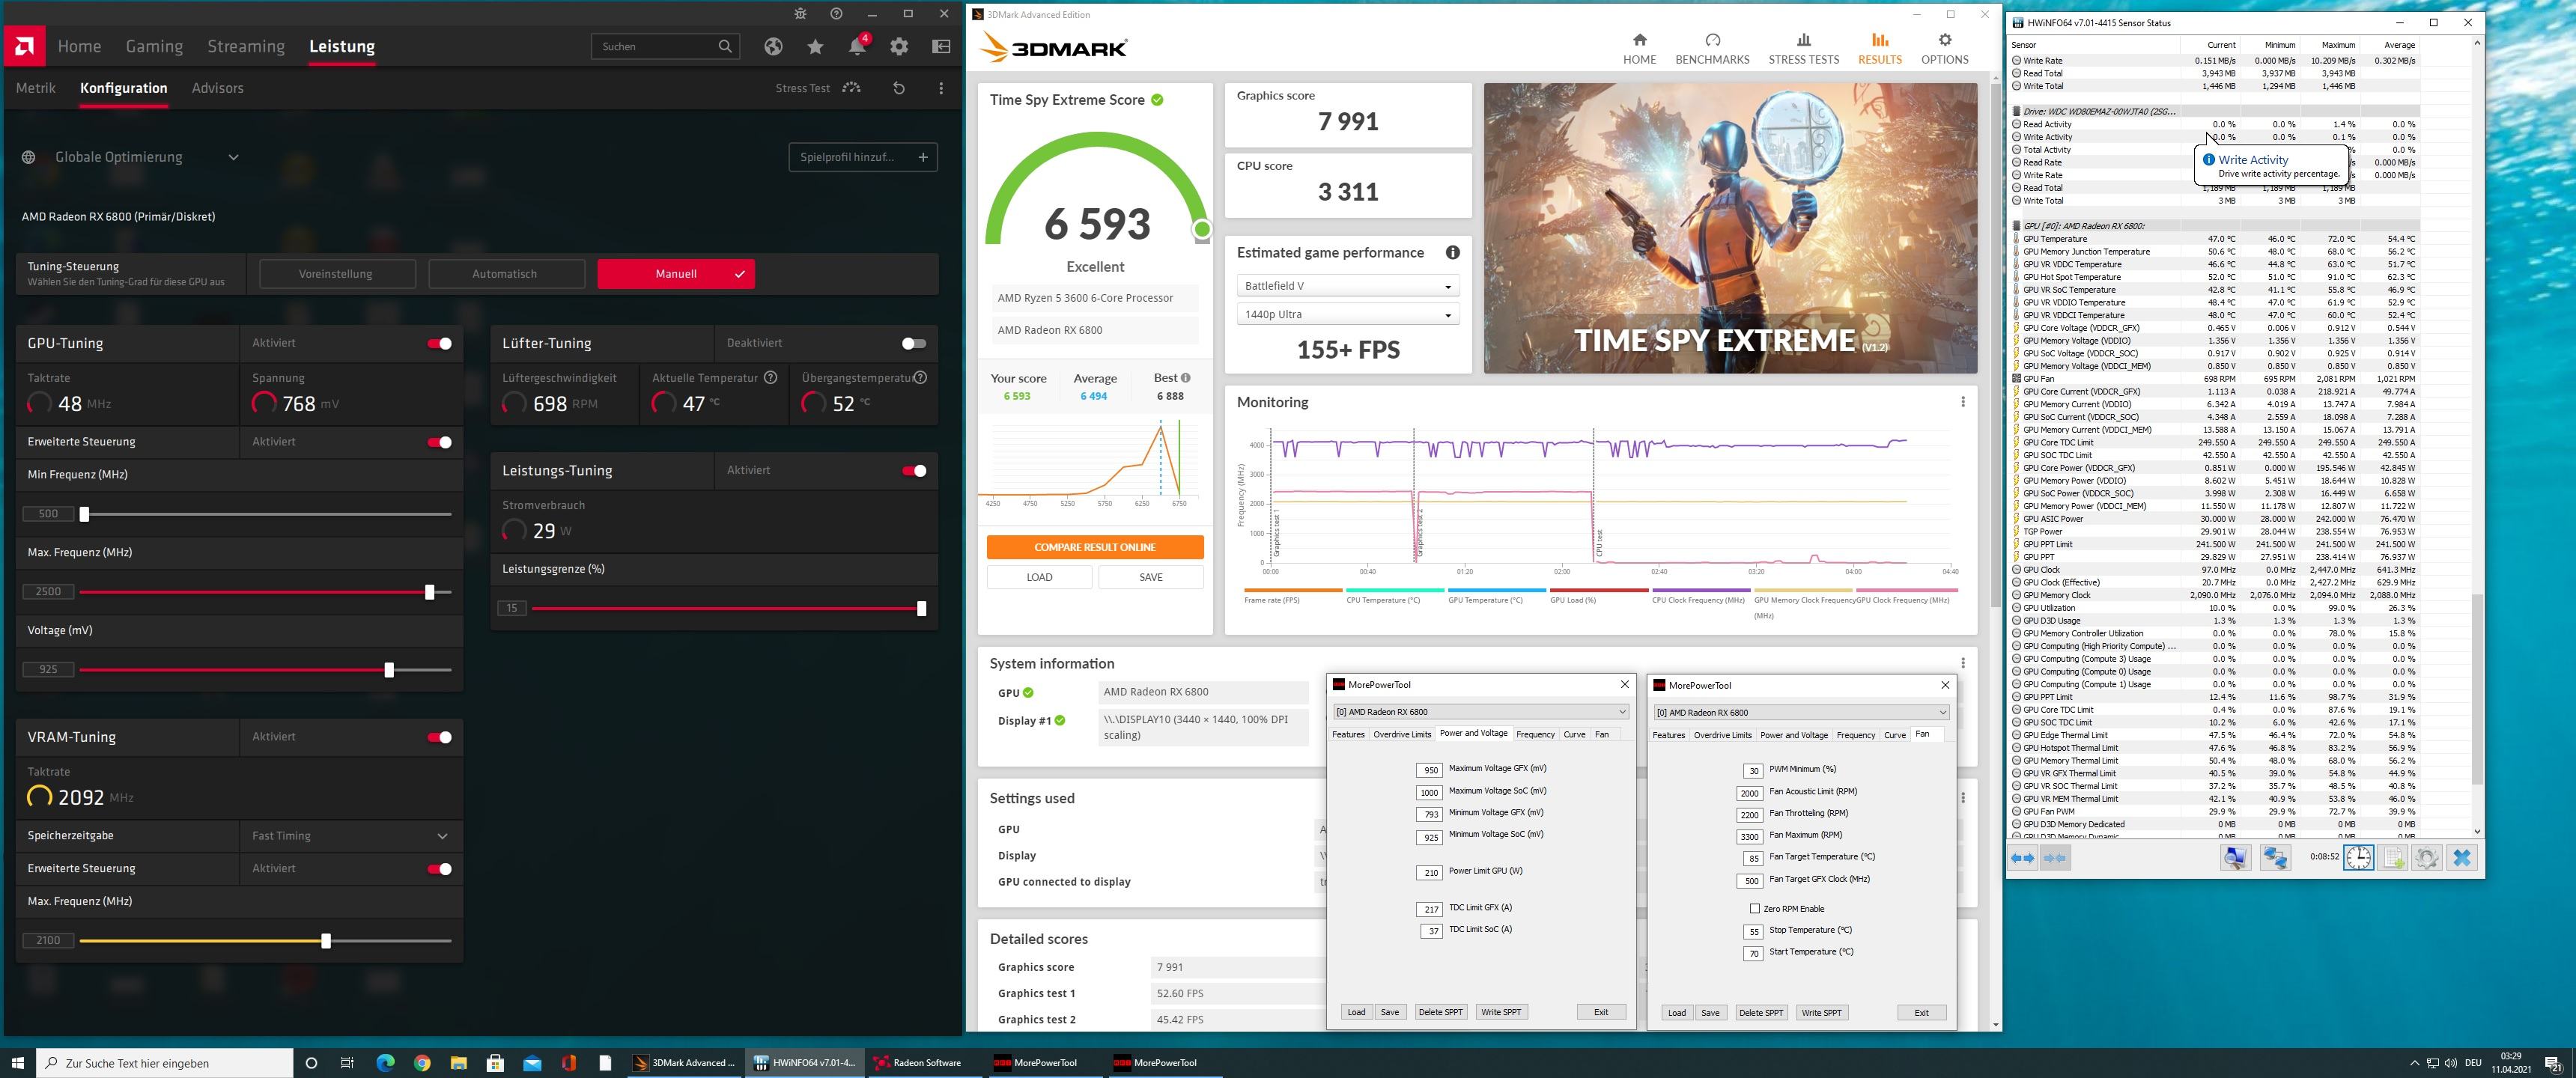Click the search magnifier in Suchen box
Viewport: 2576px width, 1078px height.
click(x=725, y=46)
